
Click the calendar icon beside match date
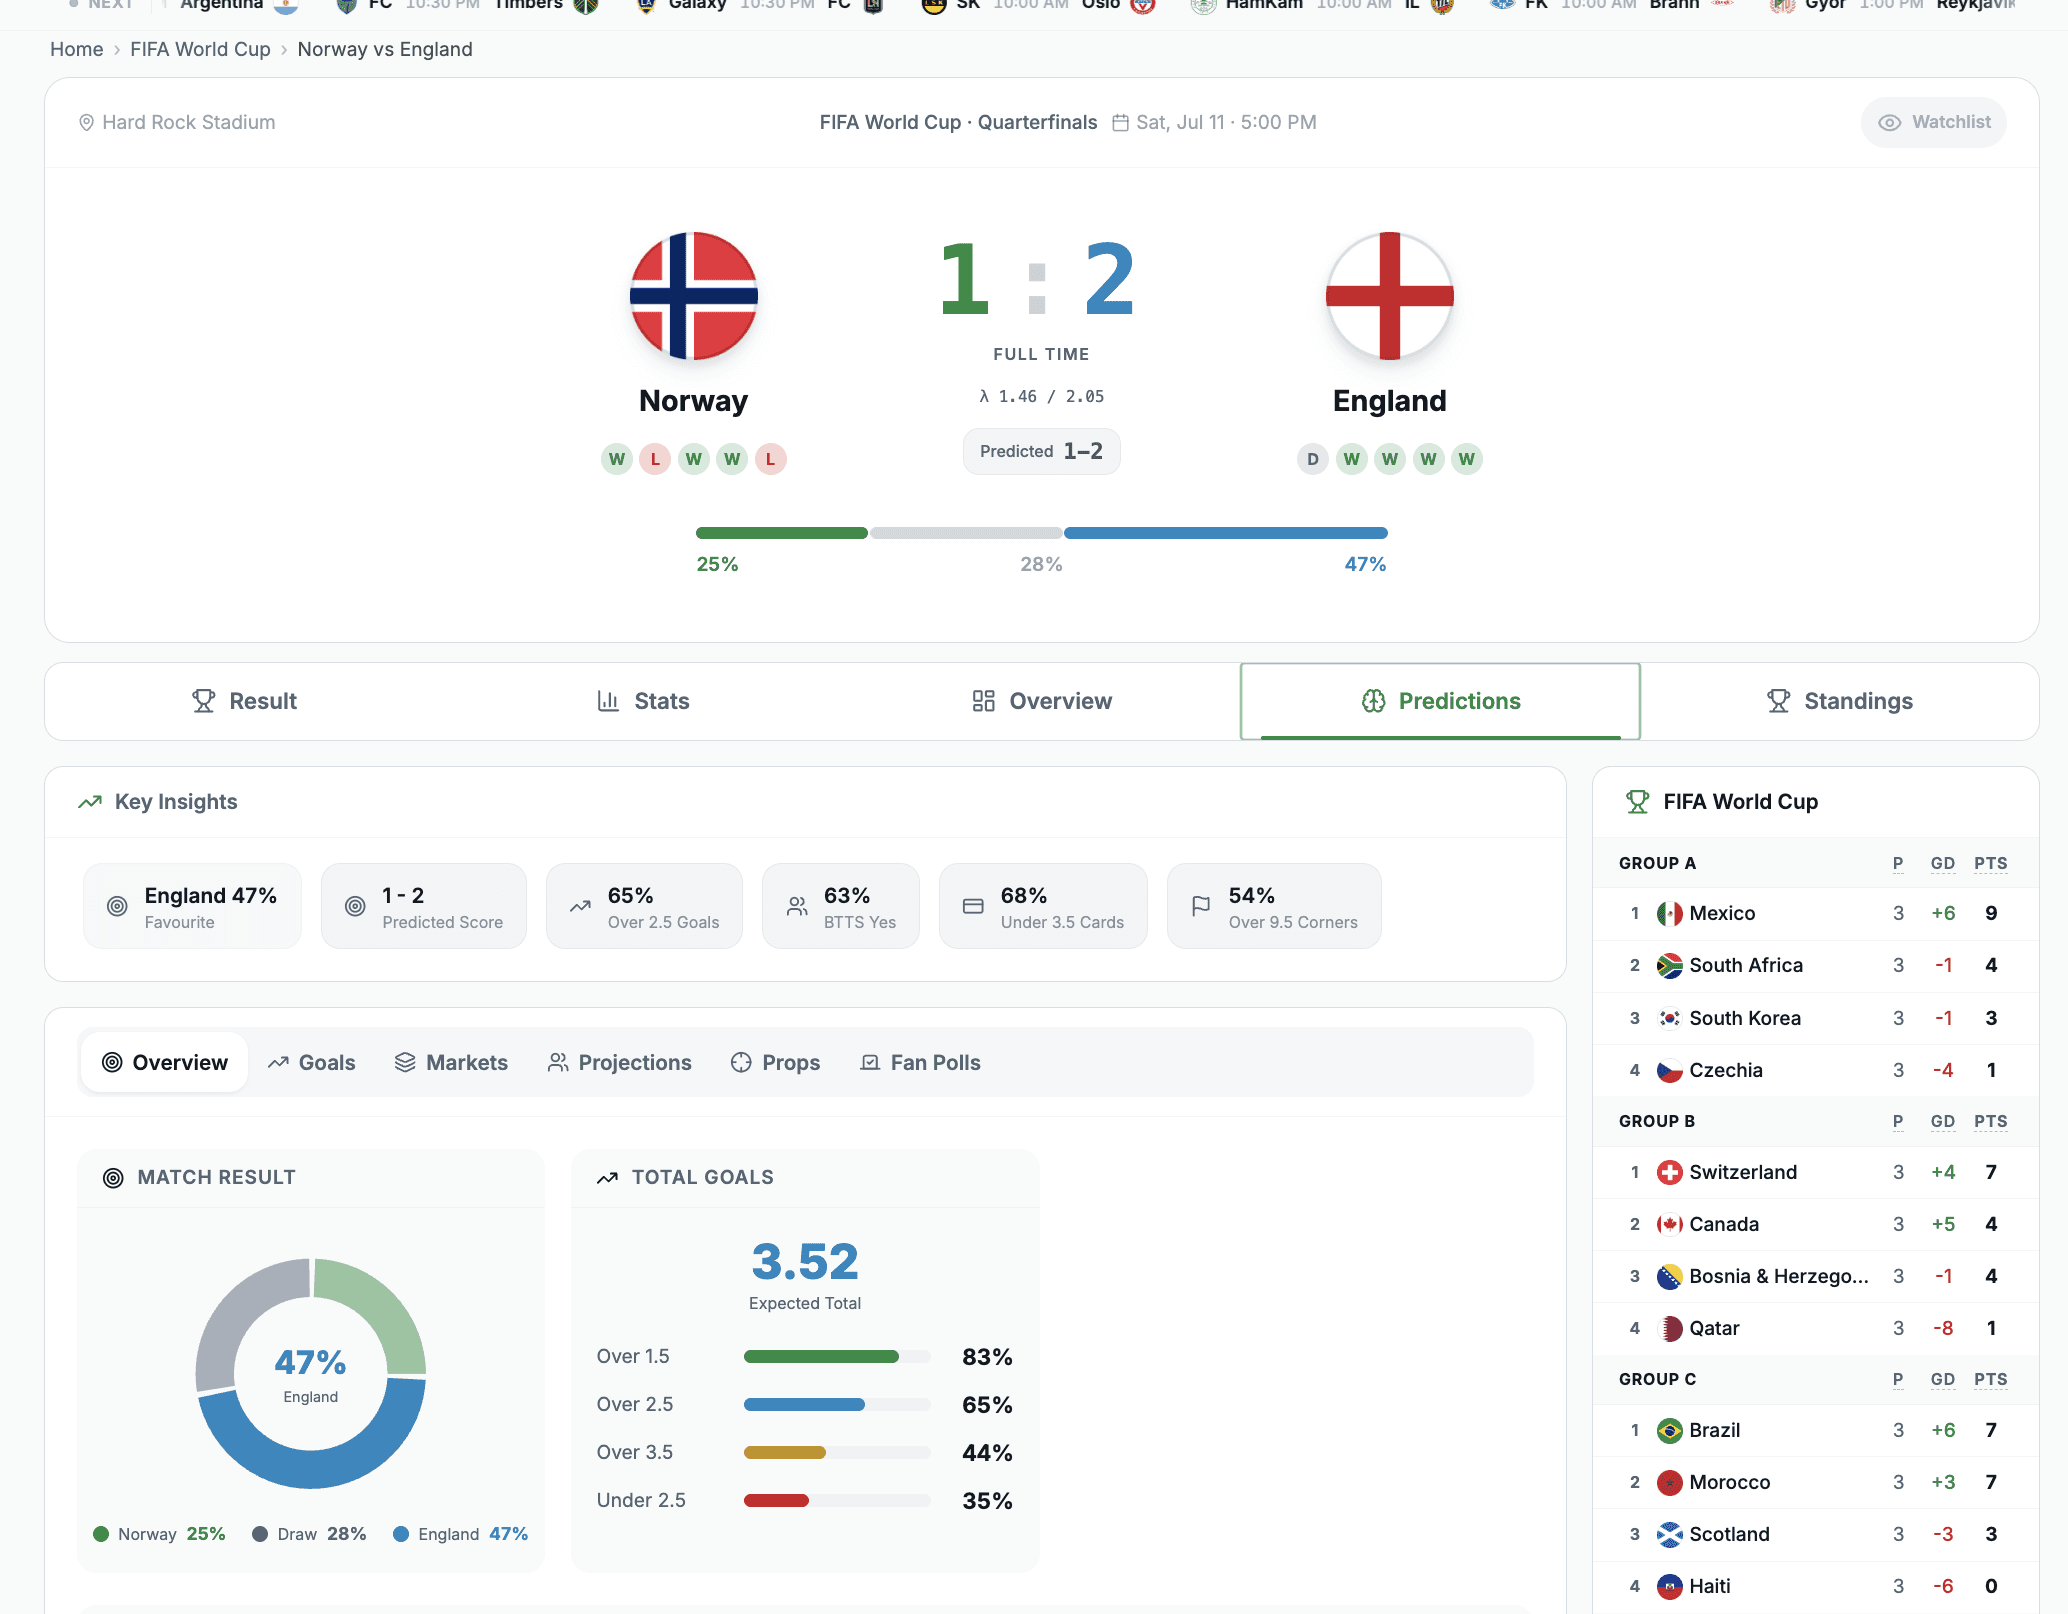[1120, 122]
